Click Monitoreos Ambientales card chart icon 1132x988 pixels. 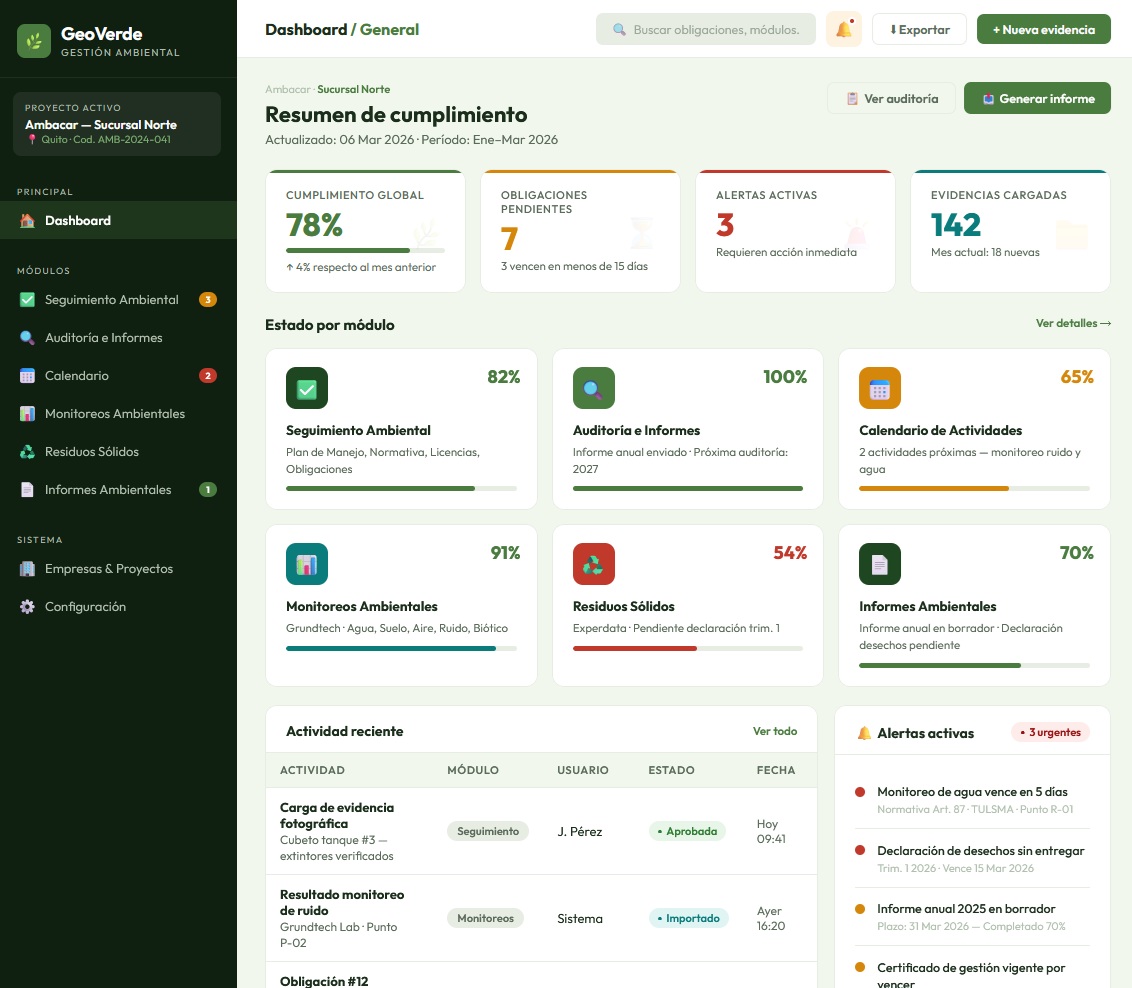pos(307,564)
